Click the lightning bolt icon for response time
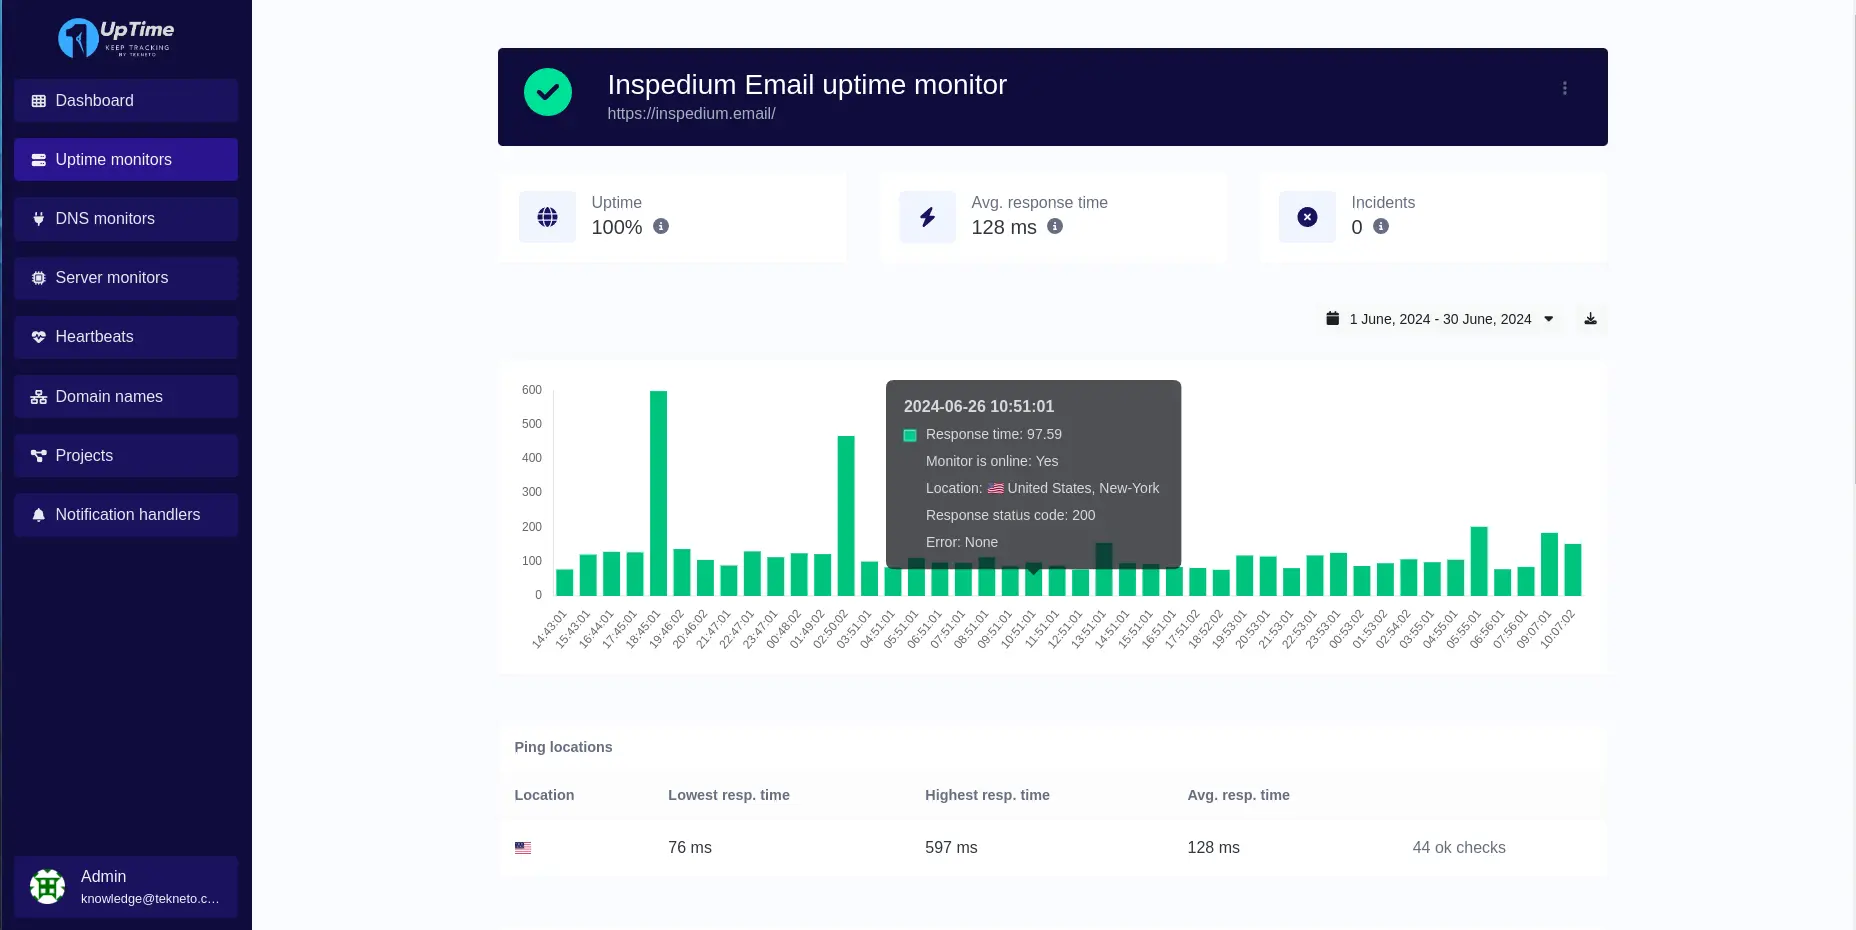The width and height of the screenshot is (1856, 930). 927,217
